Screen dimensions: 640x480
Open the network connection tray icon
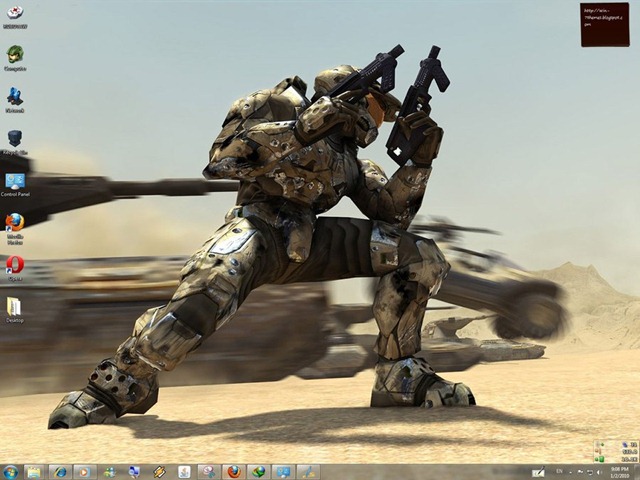[590, 472]
